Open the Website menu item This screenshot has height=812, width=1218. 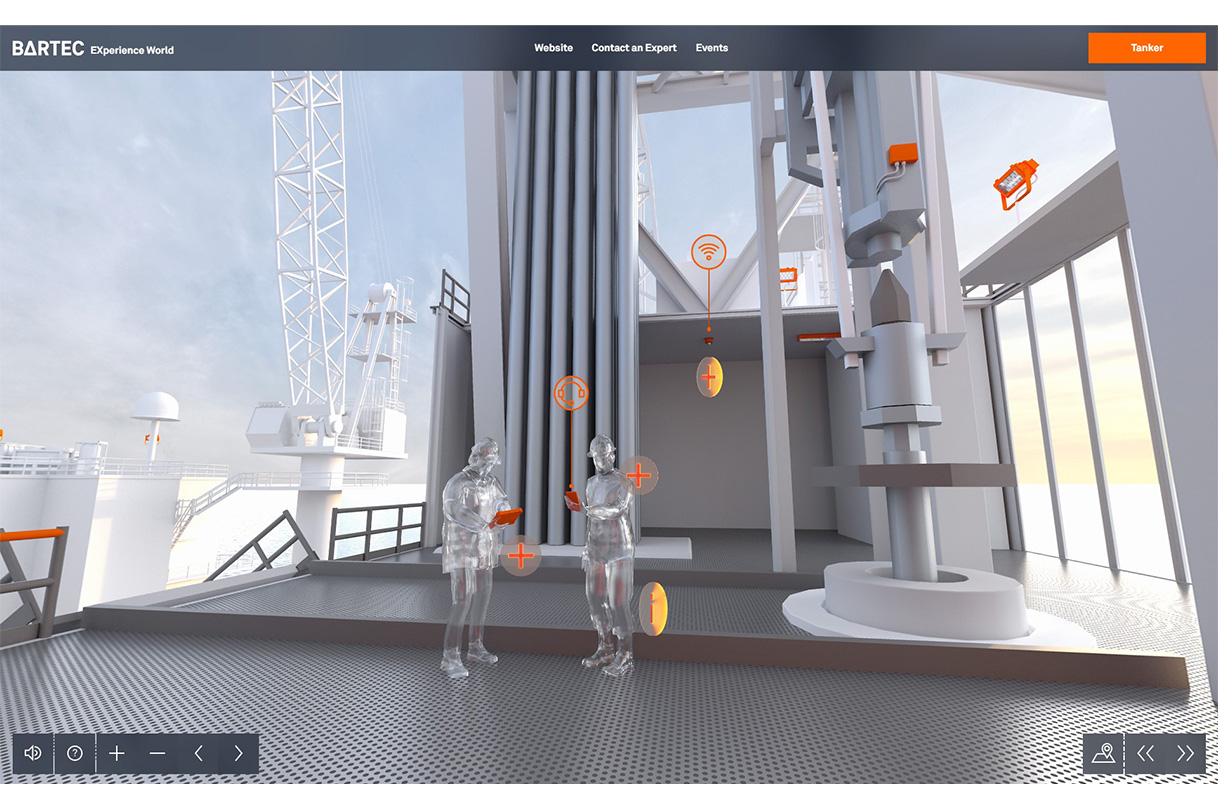[553, 48]
